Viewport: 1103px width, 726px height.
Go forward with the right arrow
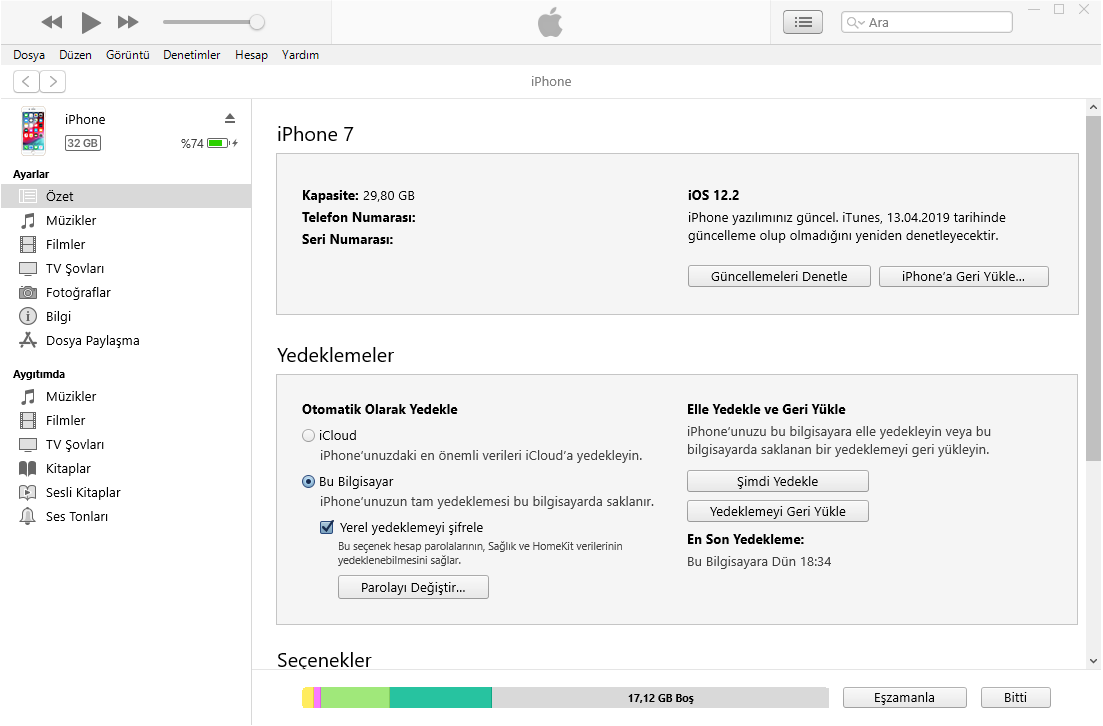tap(53, 82)
